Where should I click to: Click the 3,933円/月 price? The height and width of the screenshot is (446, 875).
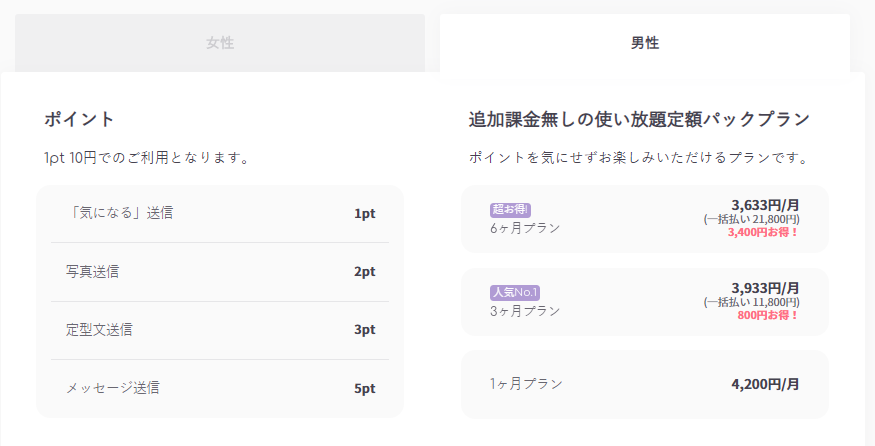[x=765, y=288]
